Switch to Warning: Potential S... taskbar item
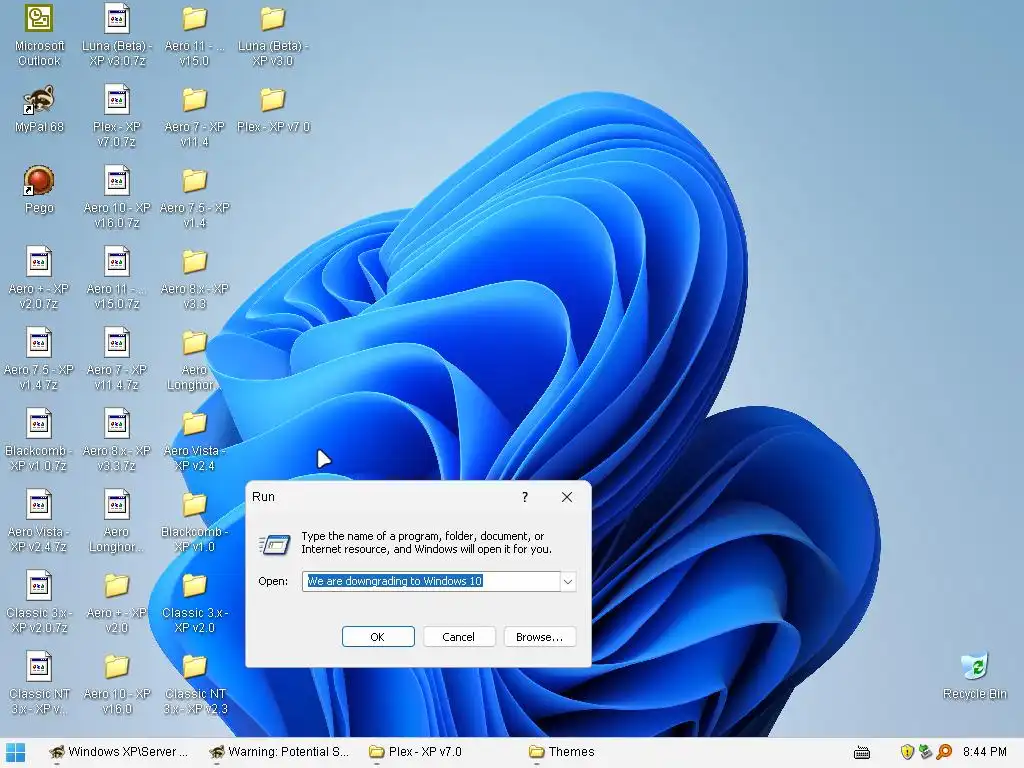Image resolution: width=1024 pixels, height=768 pixels. (279, 752)
